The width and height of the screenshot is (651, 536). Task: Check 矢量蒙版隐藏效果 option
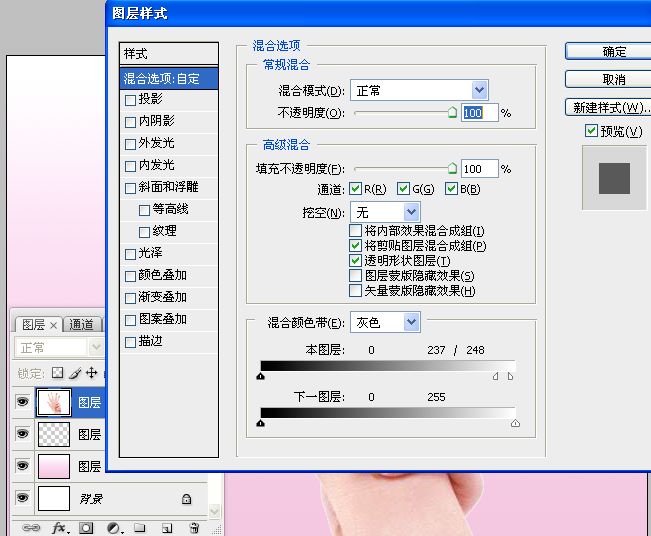355,290
